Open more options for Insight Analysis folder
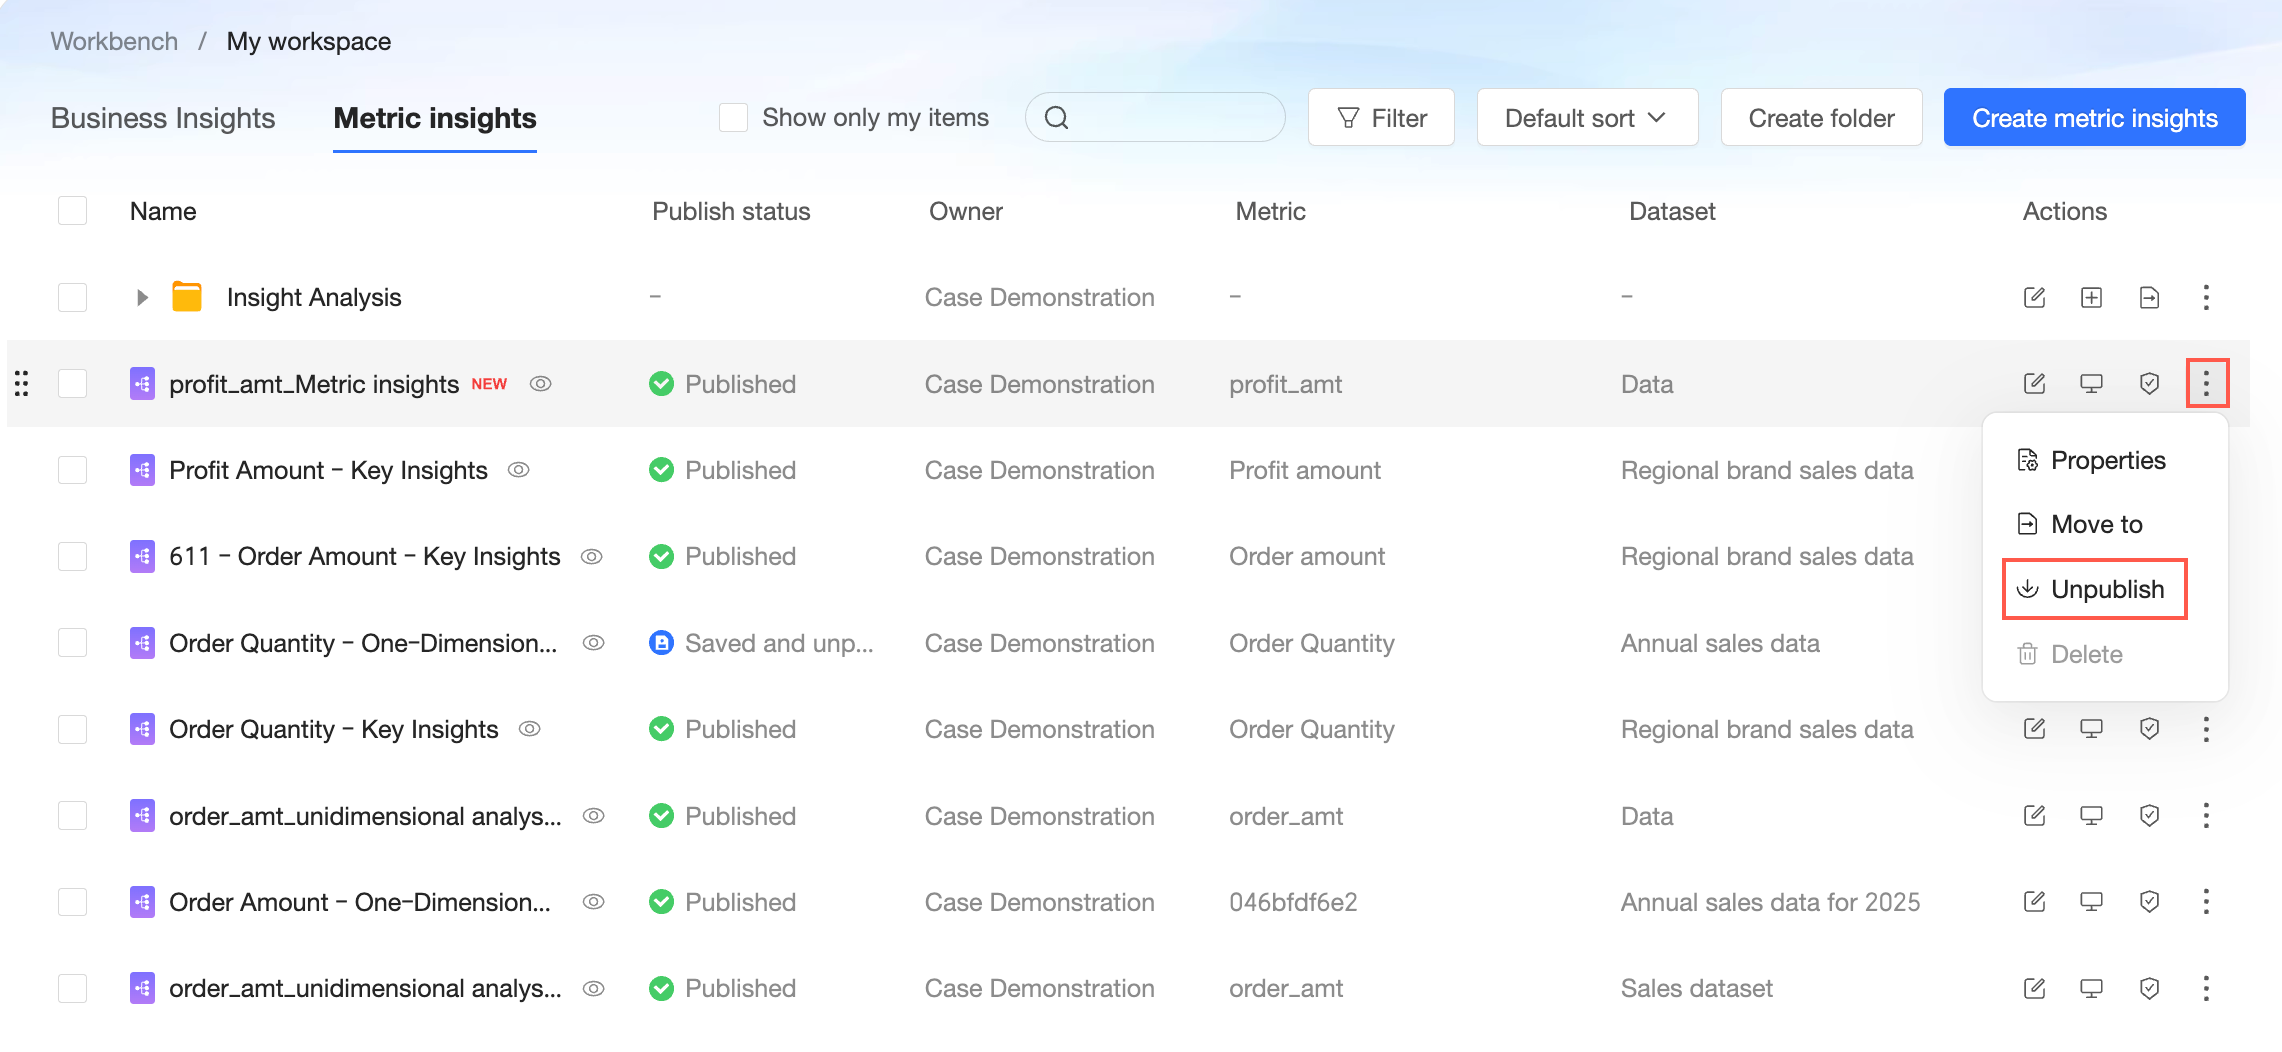Screen dimensions: 2282x1052 2206,297
